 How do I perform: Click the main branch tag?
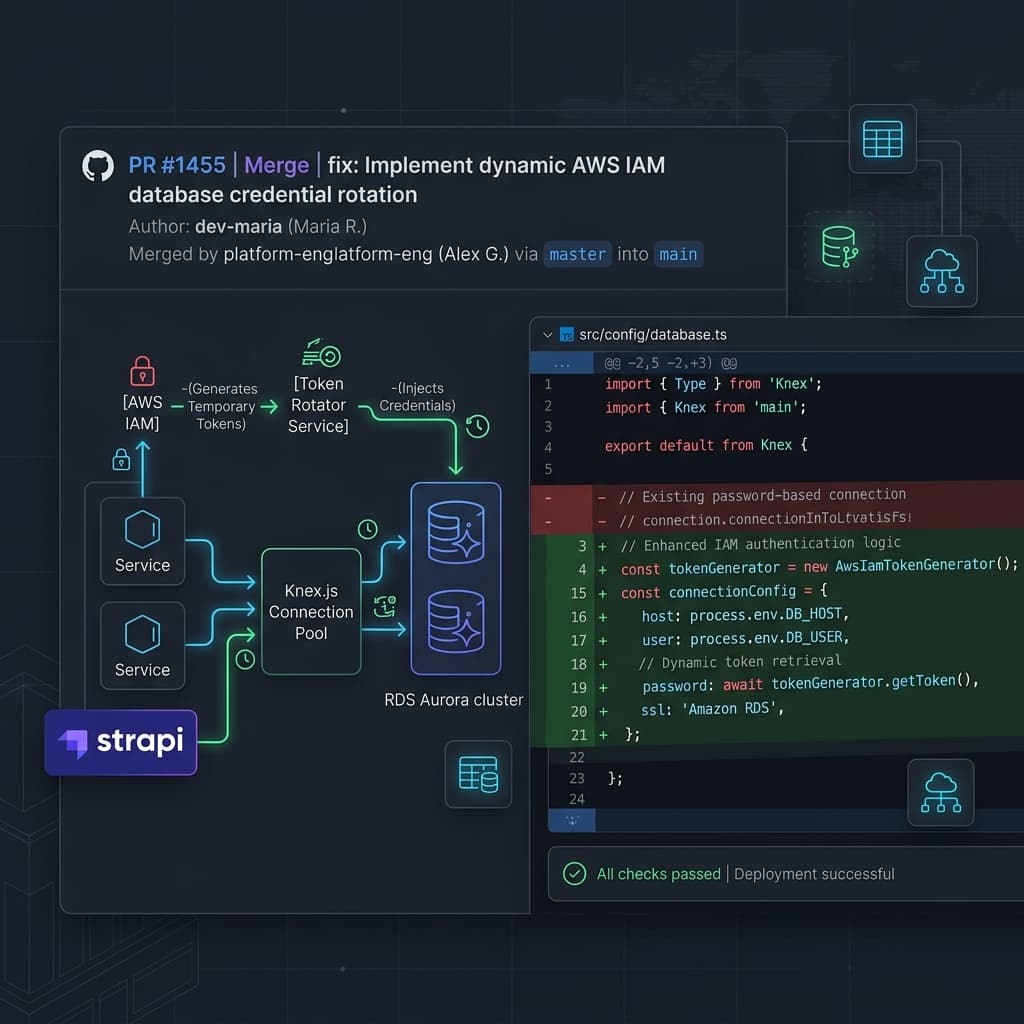[678, 254]
